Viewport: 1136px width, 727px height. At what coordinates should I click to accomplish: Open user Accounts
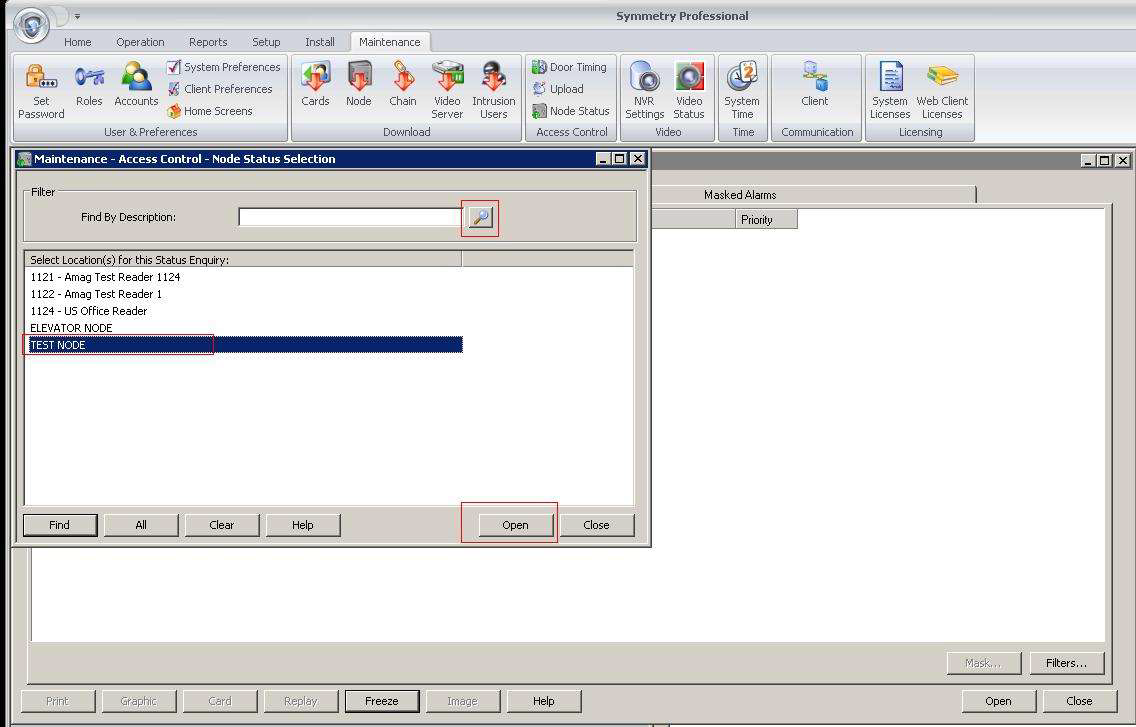pyautogui.click(x=136, y=86)
